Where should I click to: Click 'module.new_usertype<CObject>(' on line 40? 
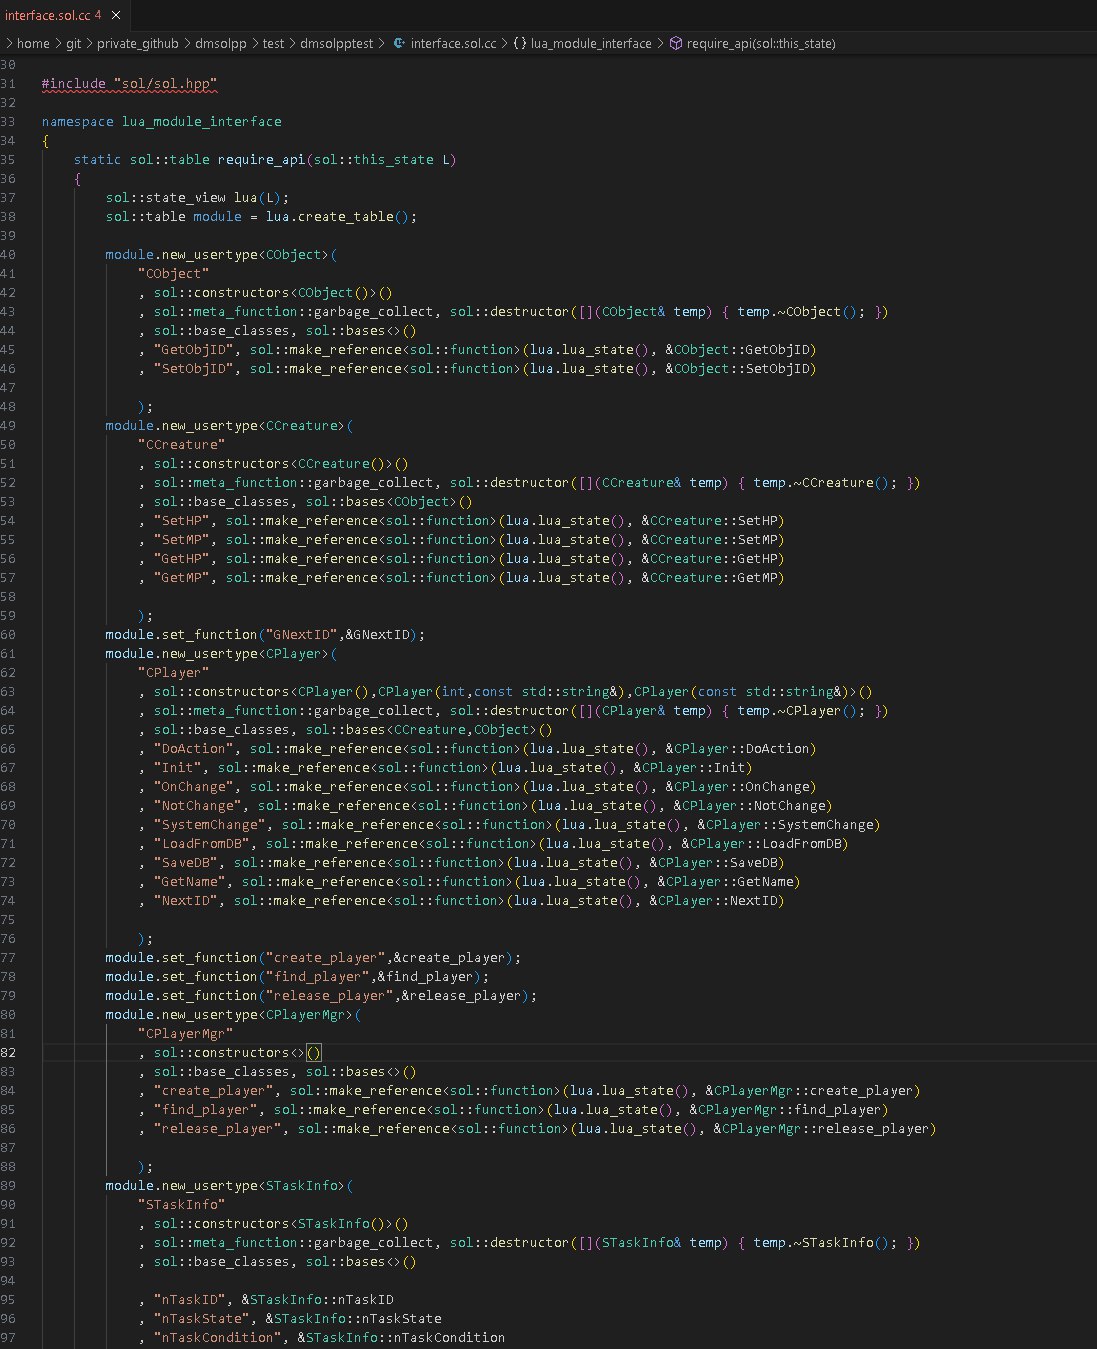click(221, 254)
